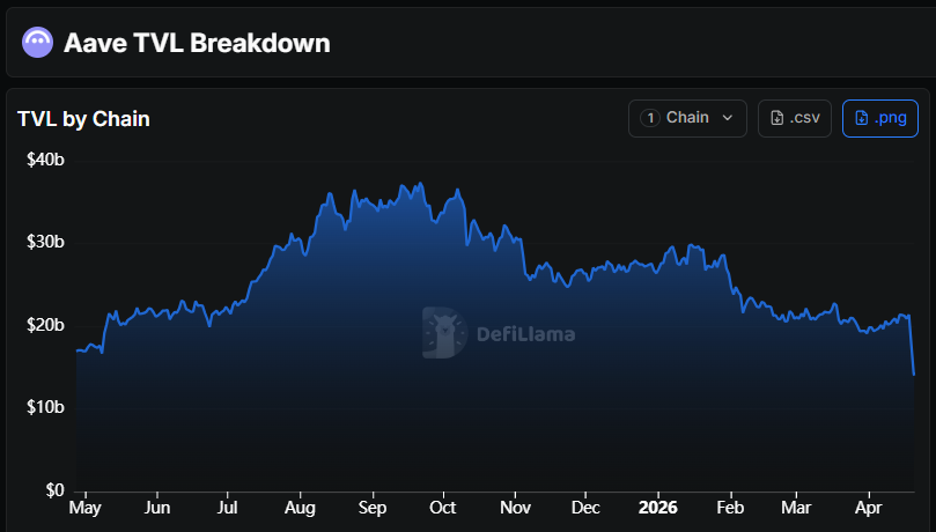
Task: Open the Chain filter dropdown
Action: coord(687,118)
